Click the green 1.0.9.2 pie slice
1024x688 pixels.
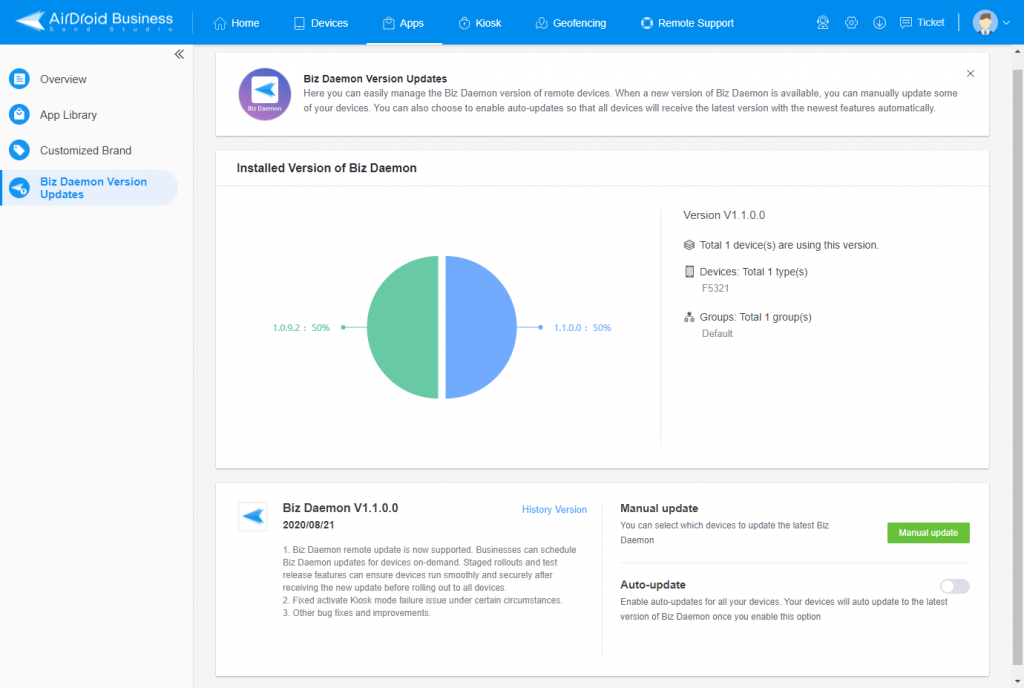click(403, 327)
